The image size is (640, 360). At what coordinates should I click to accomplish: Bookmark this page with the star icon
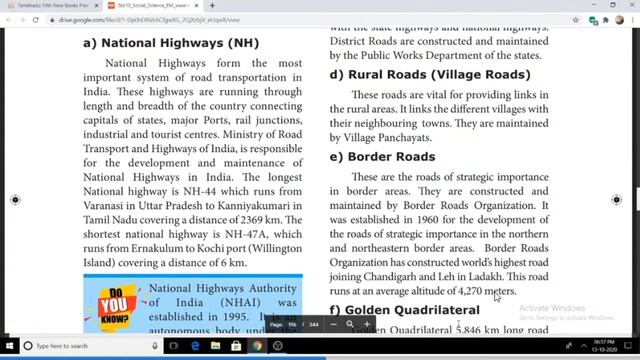[x=576, y=20]
